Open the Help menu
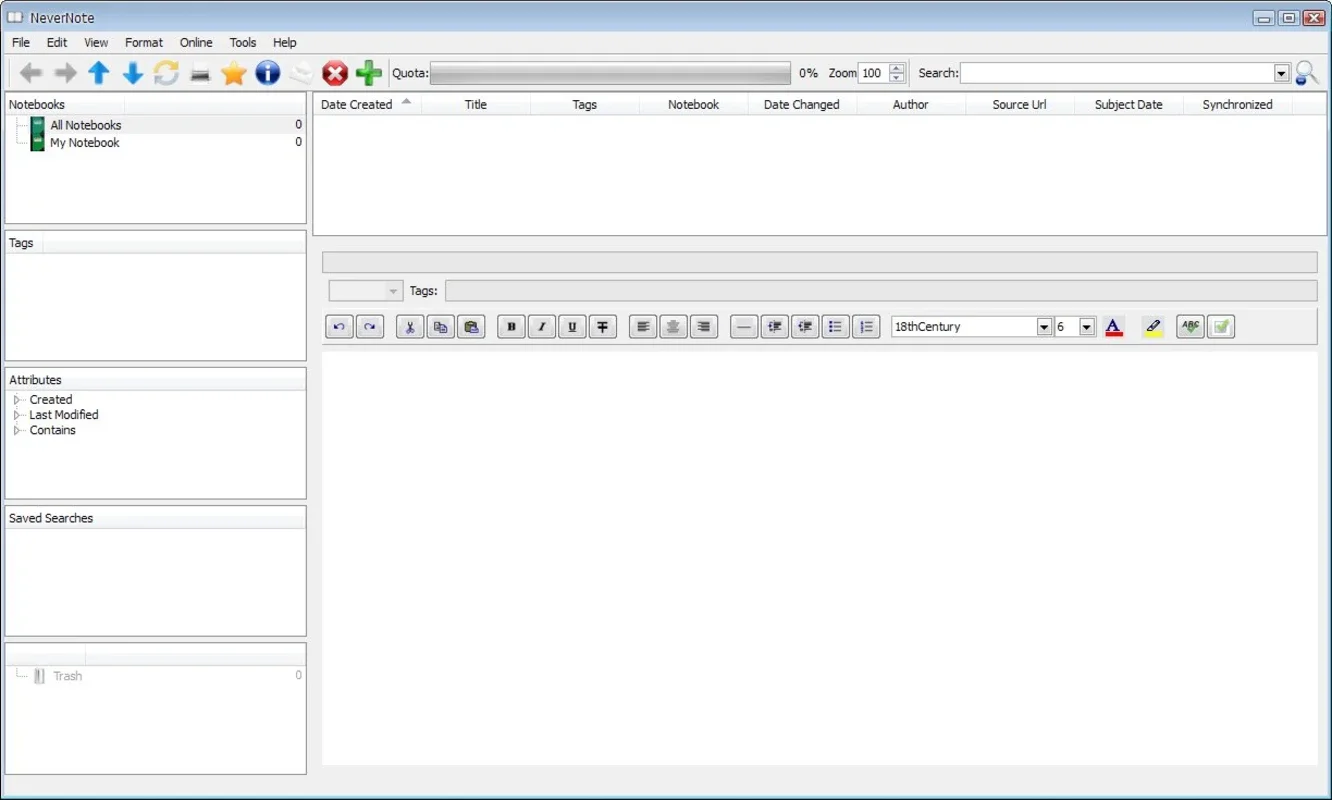1332x800 pixels. tap(285, 43)
